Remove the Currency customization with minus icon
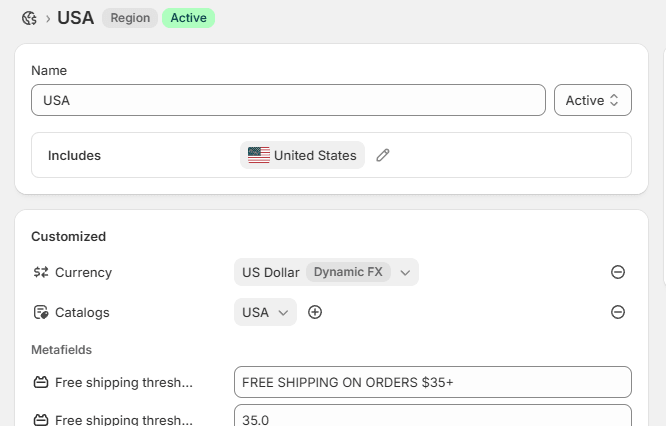The image size is (666, 426). pyautogui.click(x=618, y=272)
